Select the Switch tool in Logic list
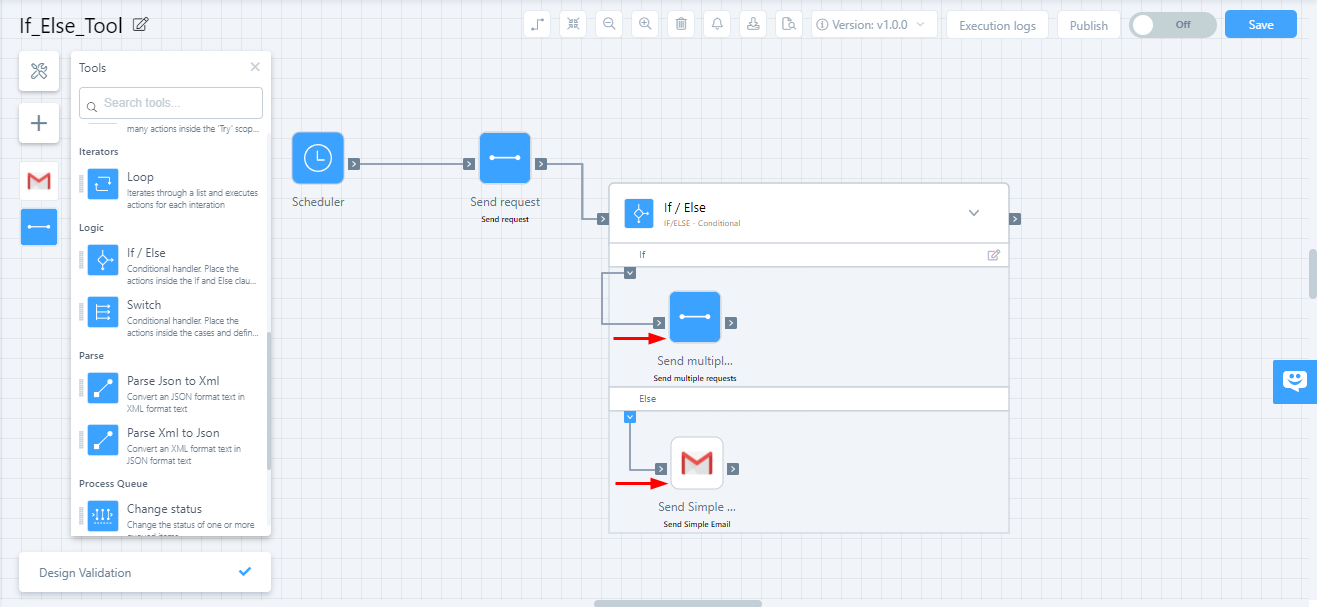The height and width of the screenshot is (607, 1317). click(143, 305)
